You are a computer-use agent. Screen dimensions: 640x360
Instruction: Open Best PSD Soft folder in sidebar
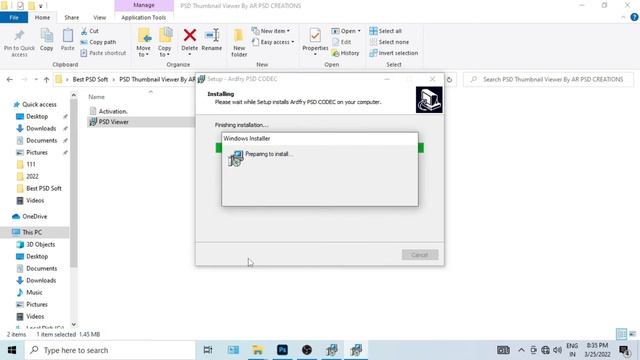(x=44, y=188)
